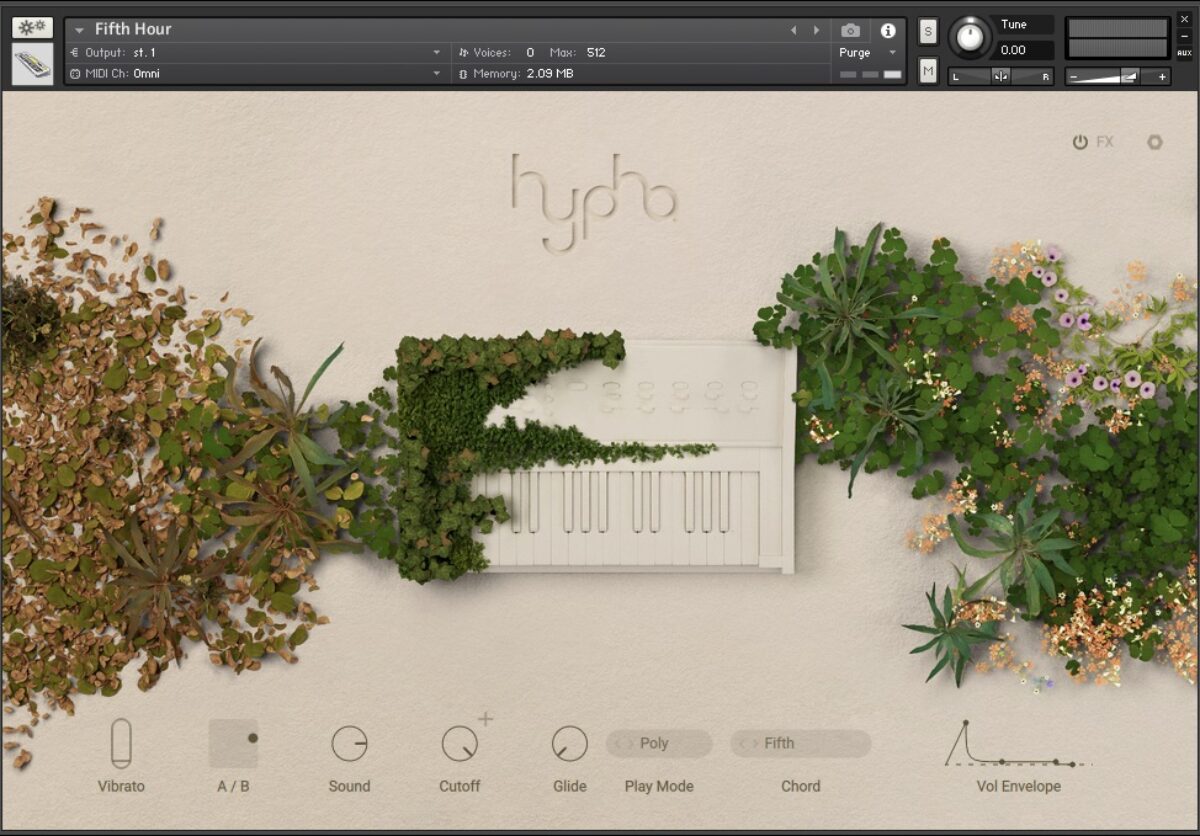Open the settings gear in the instrument

(x=1155, y=142)
